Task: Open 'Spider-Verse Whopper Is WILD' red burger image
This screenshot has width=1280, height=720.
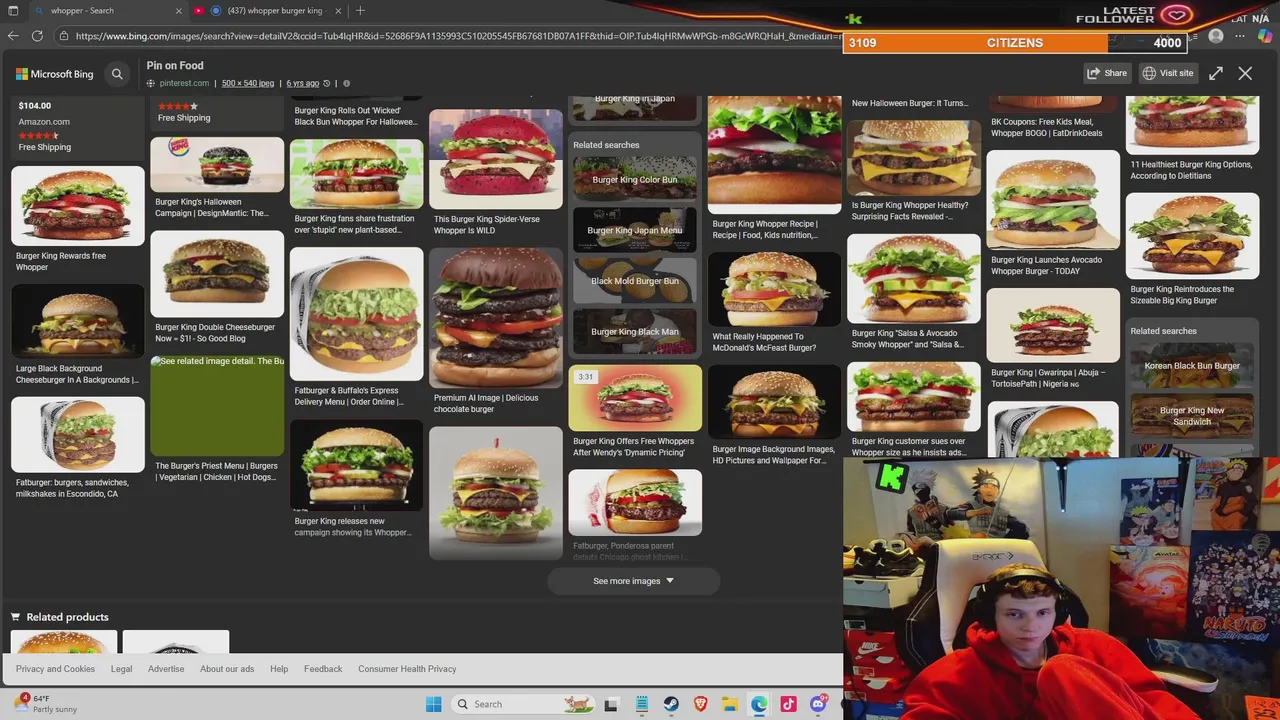Action: pyautogui.click(x=496, y=160)
